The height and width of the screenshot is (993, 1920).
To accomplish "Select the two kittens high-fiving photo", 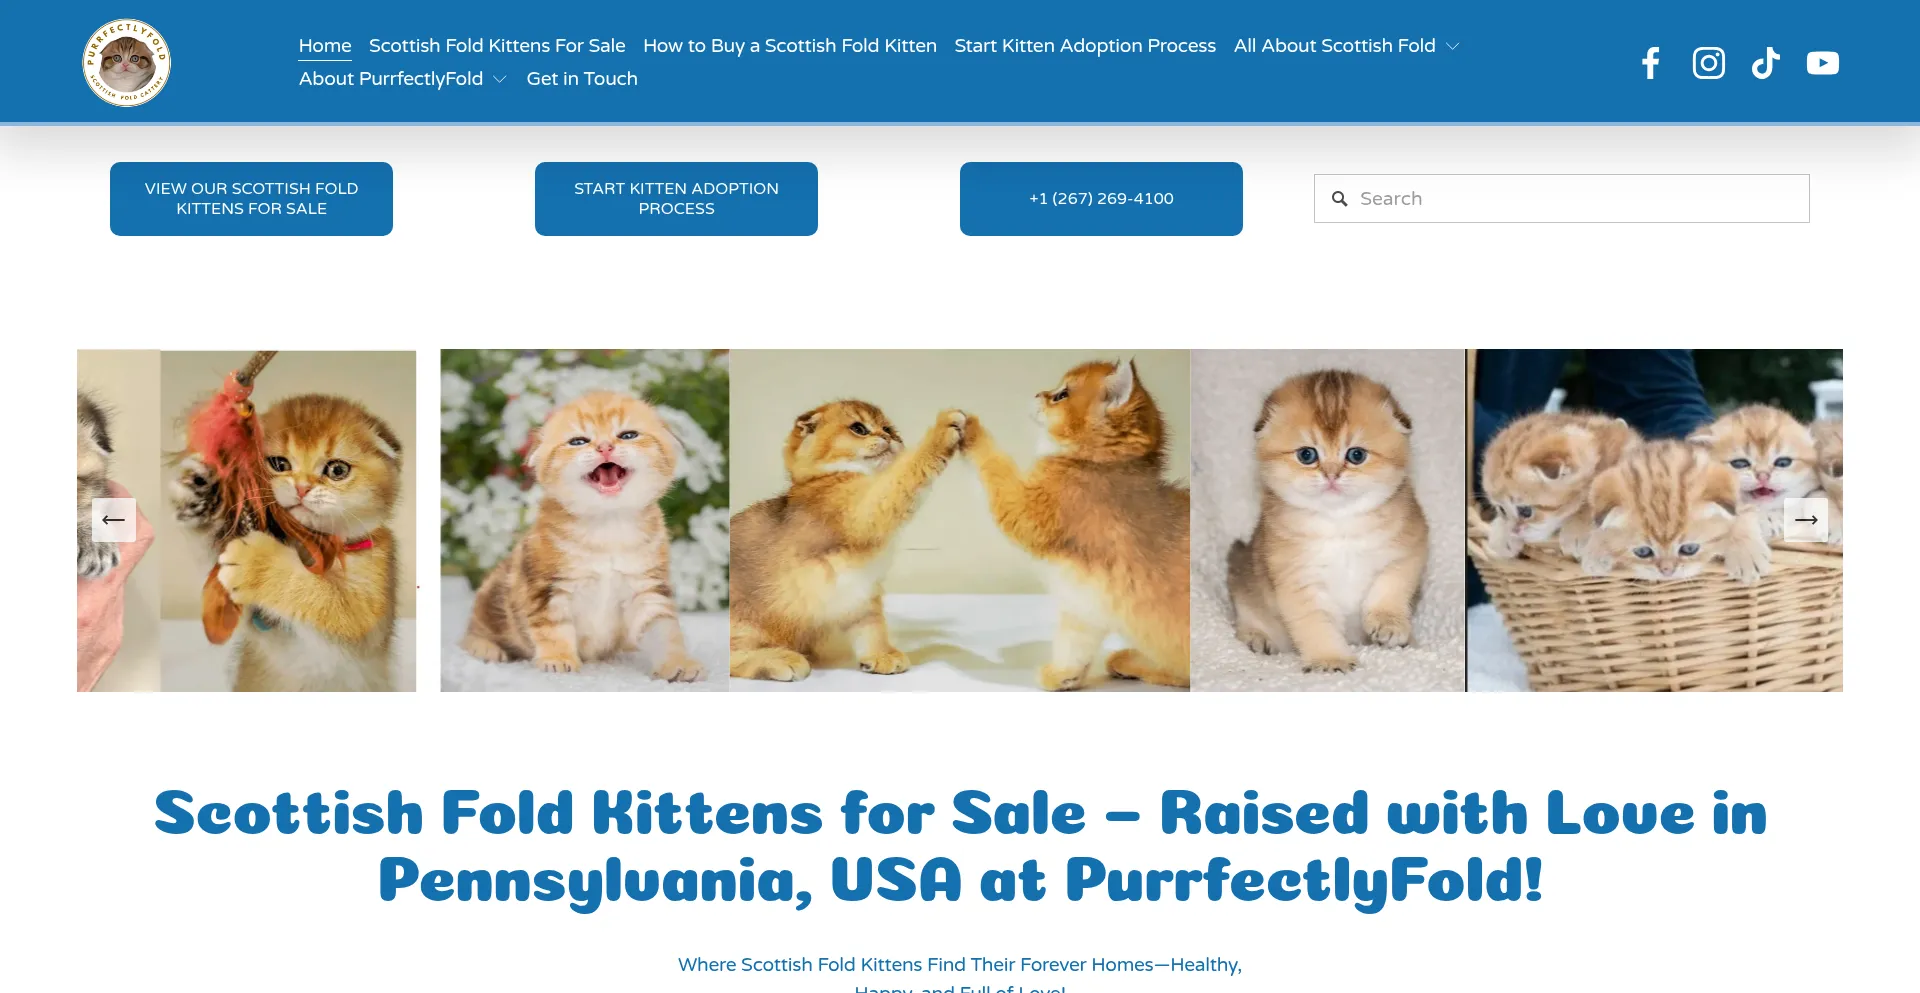I will 960,520.
